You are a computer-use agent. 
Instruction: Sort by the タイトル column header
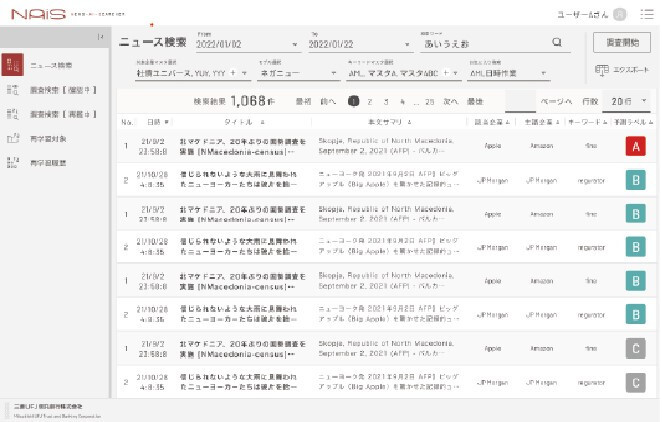click(244, 122)
